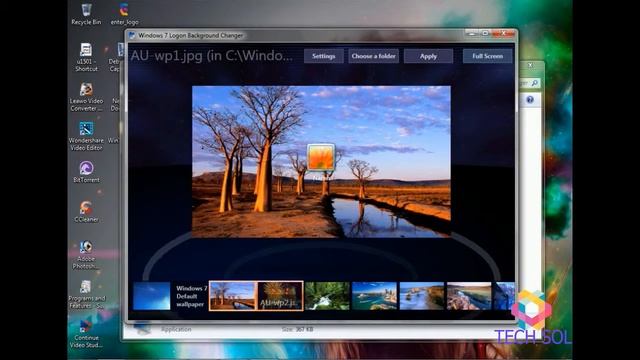
Task: Click 'Application' type label in Explorer details
Action: pyautogui.click(x=176, y=329)
